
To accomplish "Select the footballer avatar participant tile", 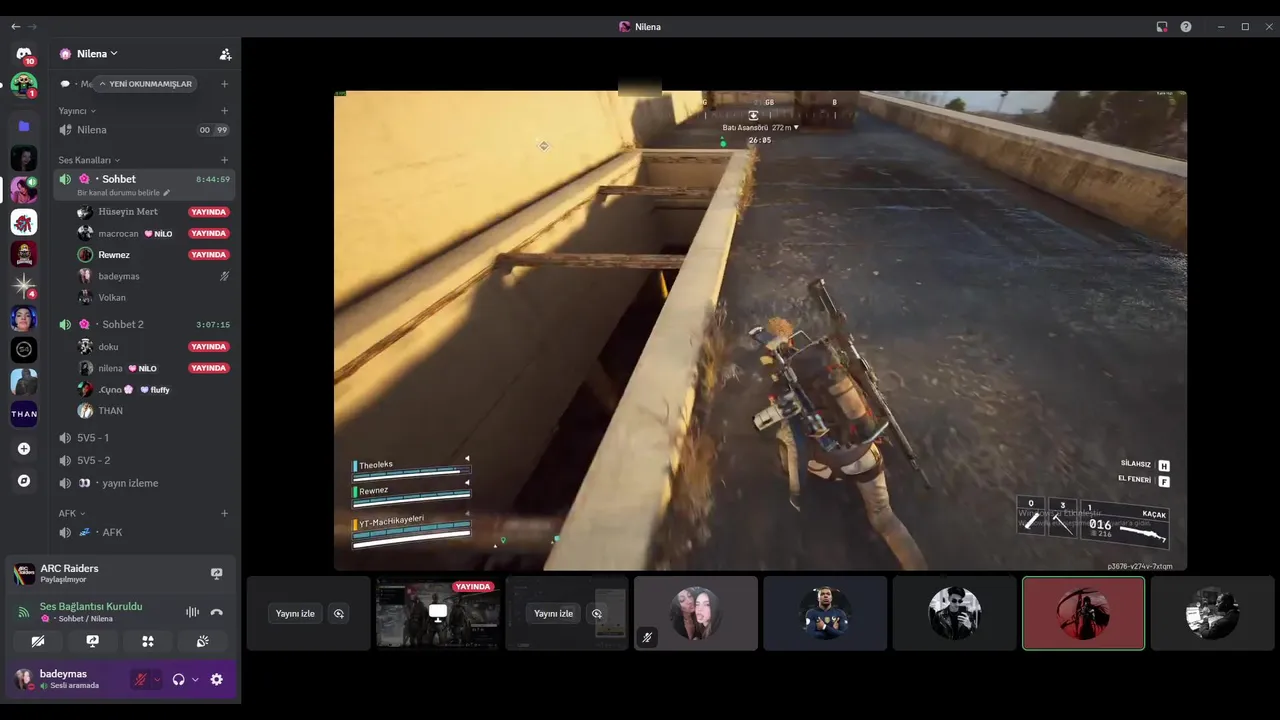I will [825, 613].
